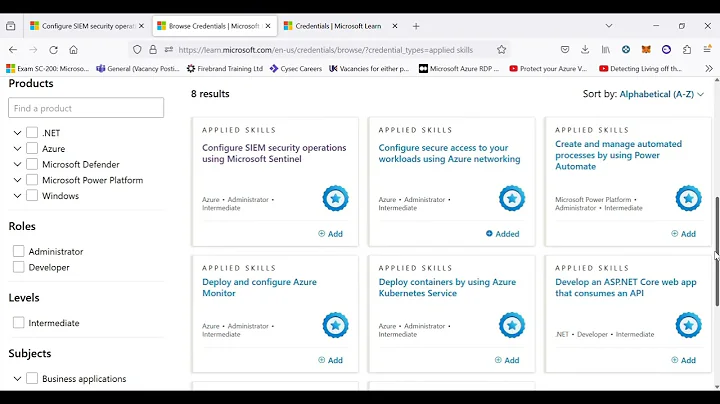This screenshot has height=404, width=720.
Task: Switch to Configure SIEM security operations tab
Action: tap(87, 26)
